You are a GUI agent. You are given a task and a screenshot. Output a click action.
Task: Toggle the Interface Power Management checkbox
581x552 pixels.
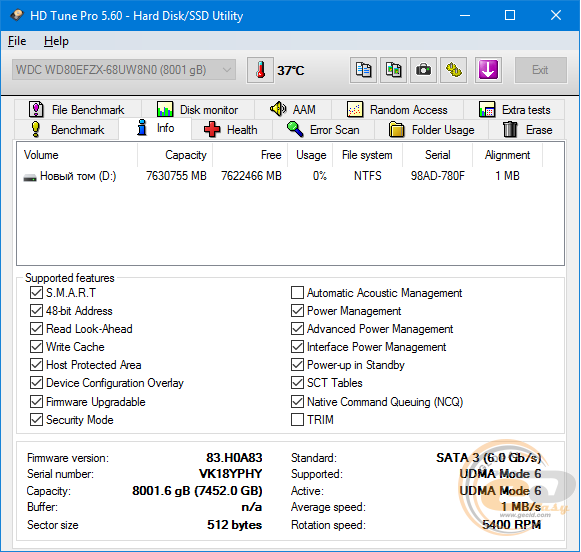coord(297,346)
